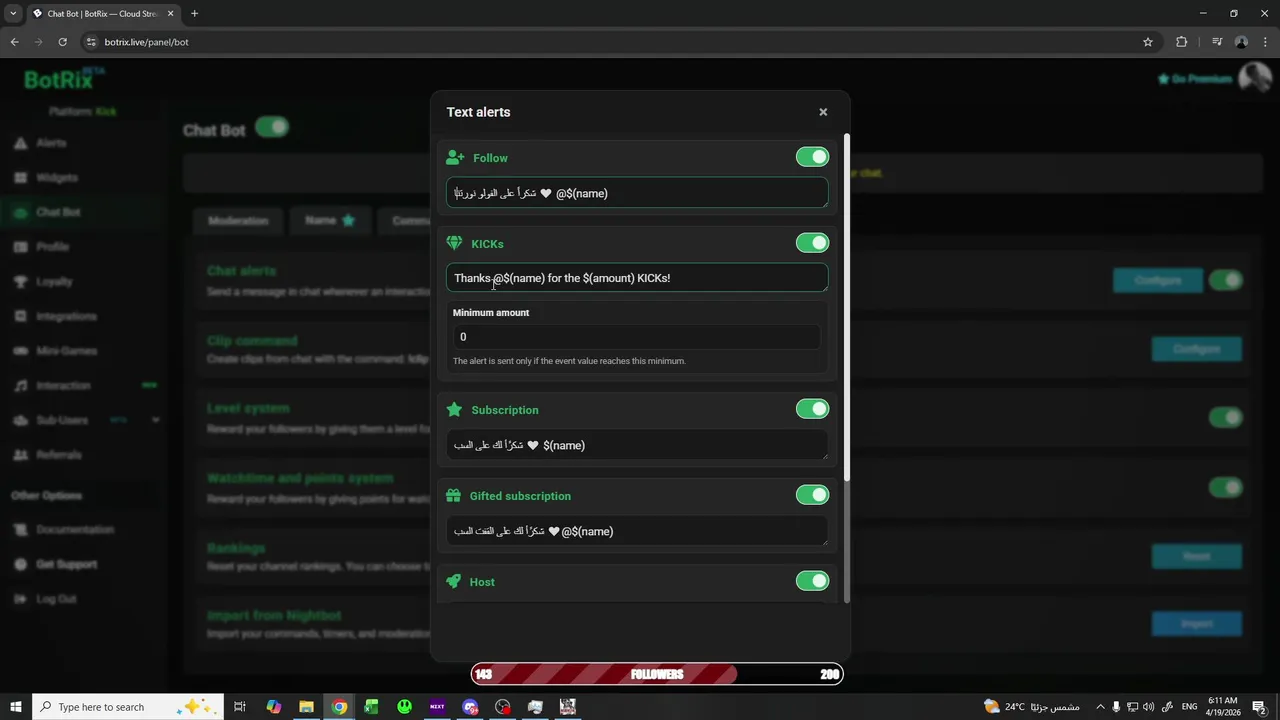This screenshot has height=720, width=1280.
Task: Bookmark this page with the star
Action: tap(1148, 42)
